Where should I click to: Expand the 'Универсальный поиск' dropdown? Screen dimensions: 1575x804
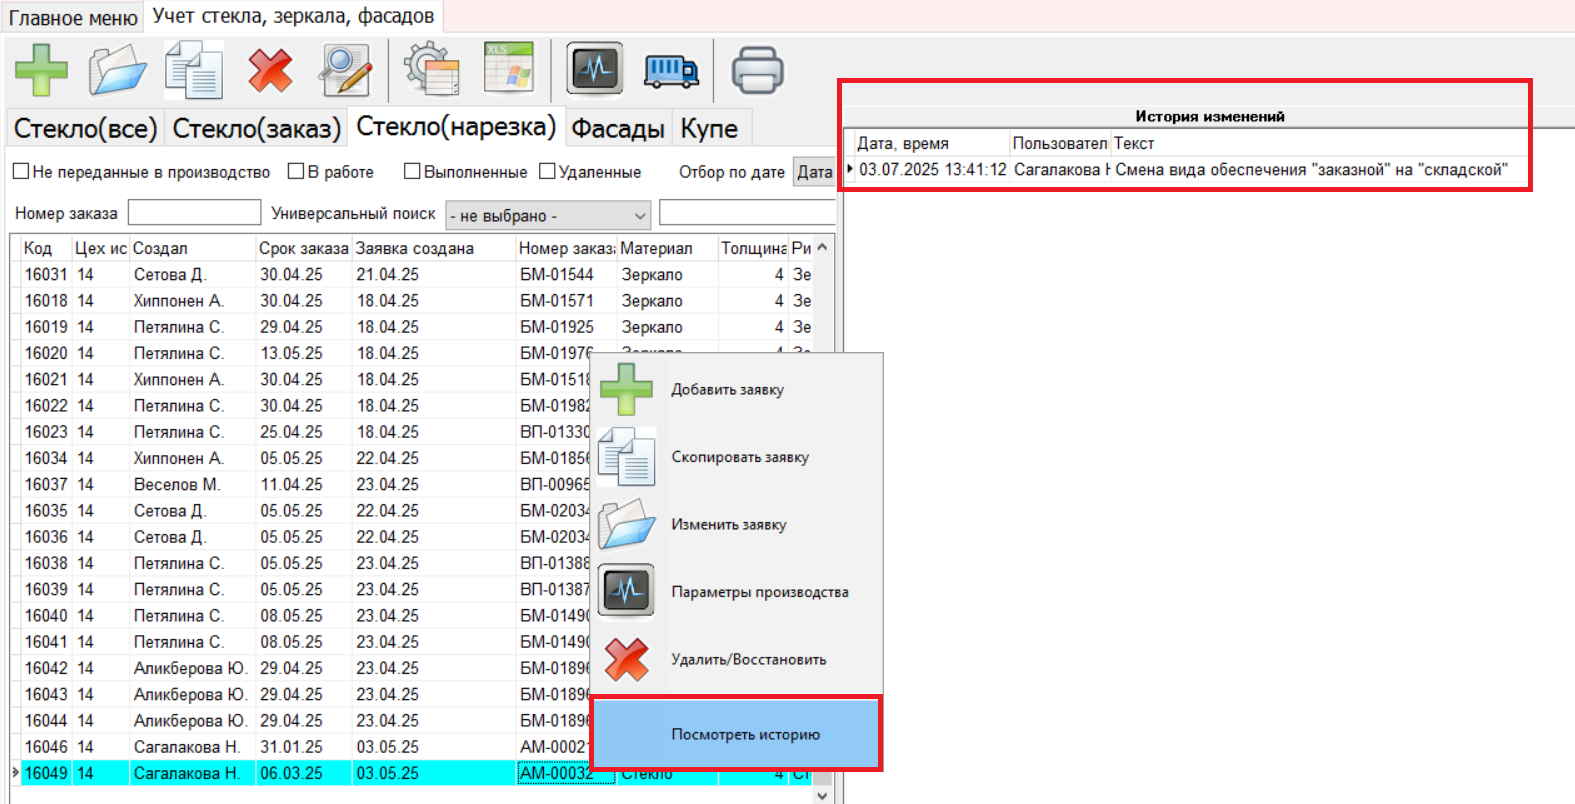(639, 216)
